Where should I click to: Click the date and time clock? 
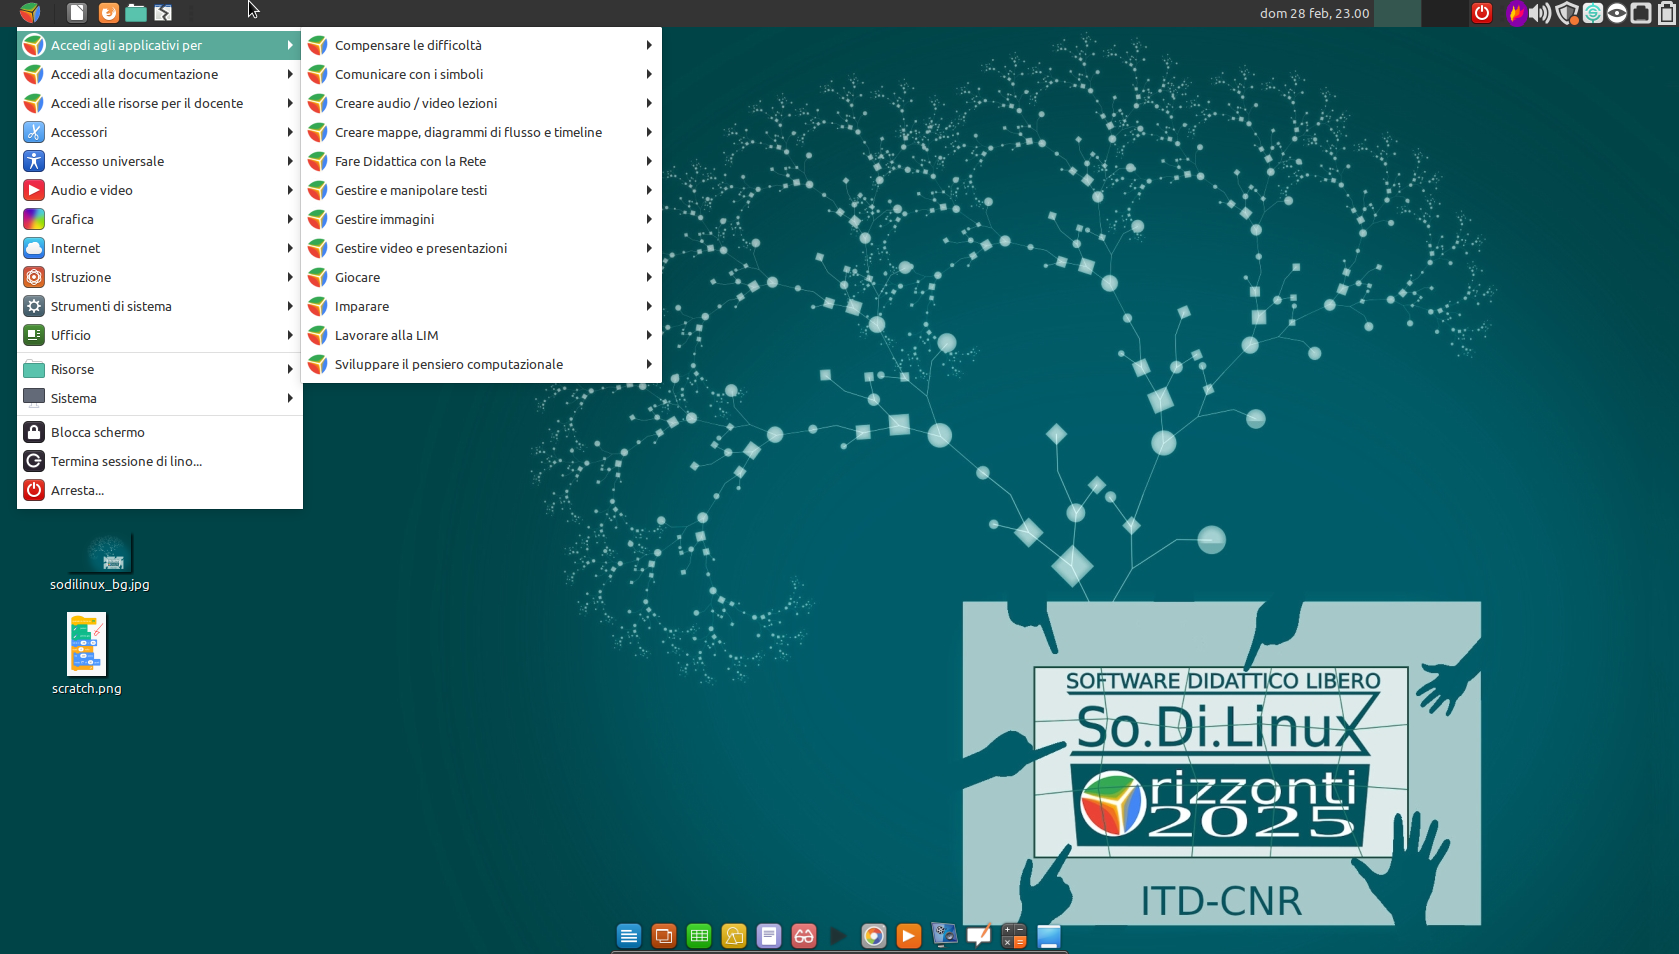coord(1314,13)
